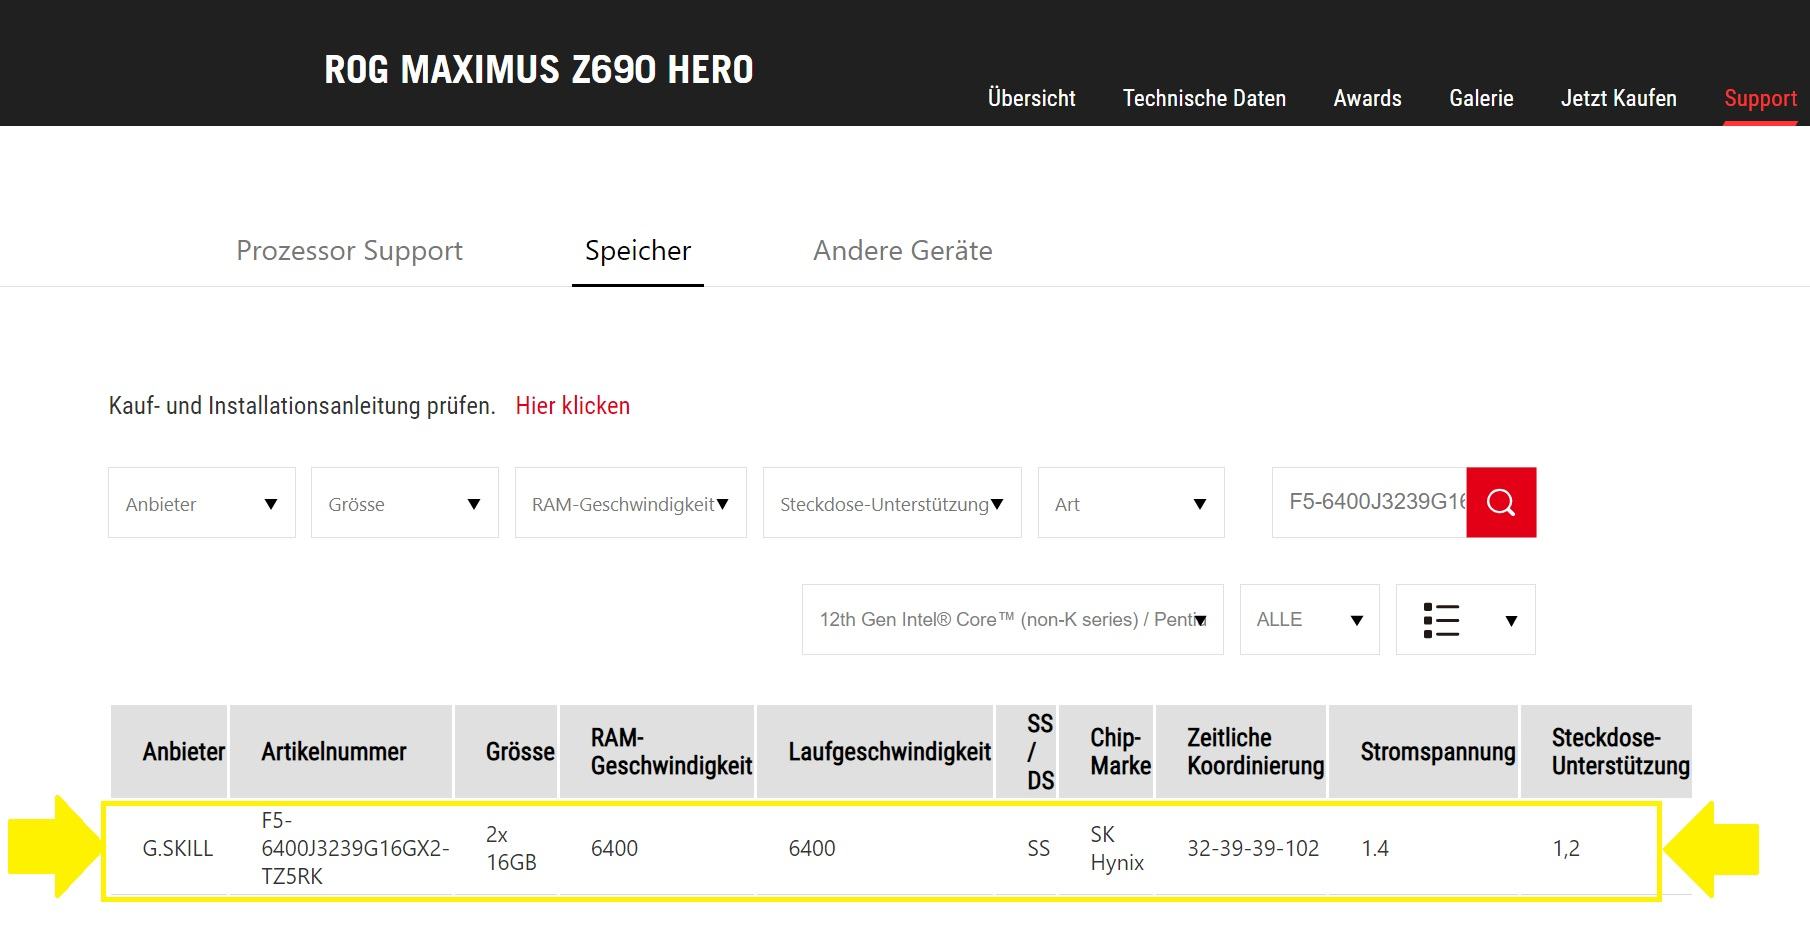Open the 12th Gen Intel Core processor dropdown

click(1013, 620)
